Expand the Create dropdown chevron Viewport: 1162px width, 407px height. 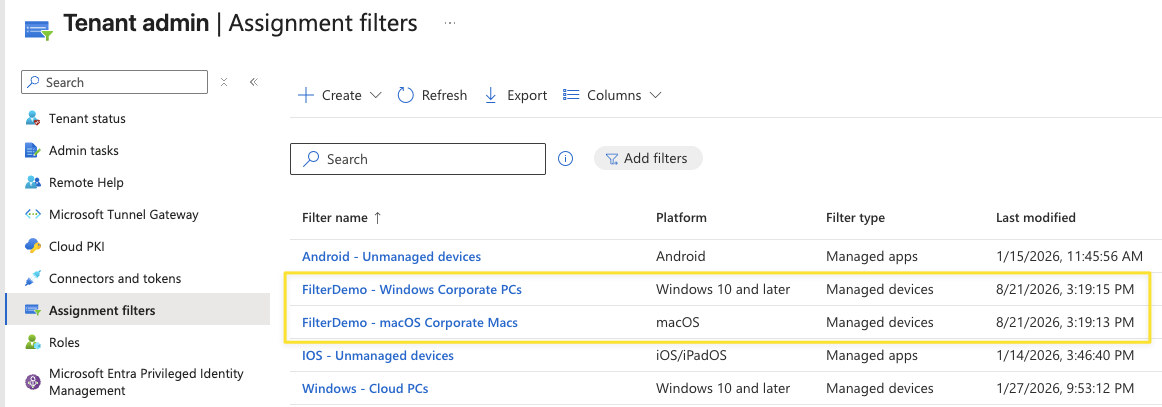(375, 96)
